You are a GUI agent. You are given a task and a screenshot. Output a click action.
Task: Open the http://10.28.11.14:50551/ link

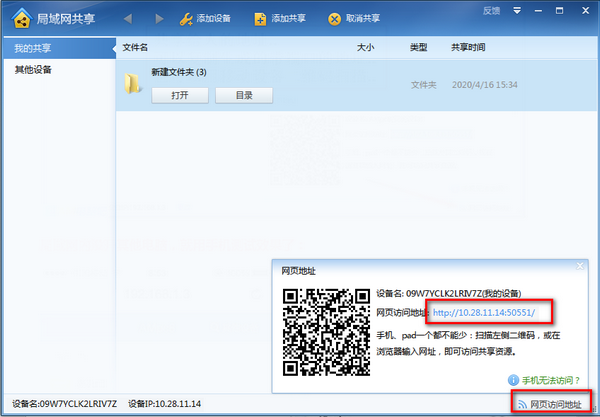click(484, 313)
